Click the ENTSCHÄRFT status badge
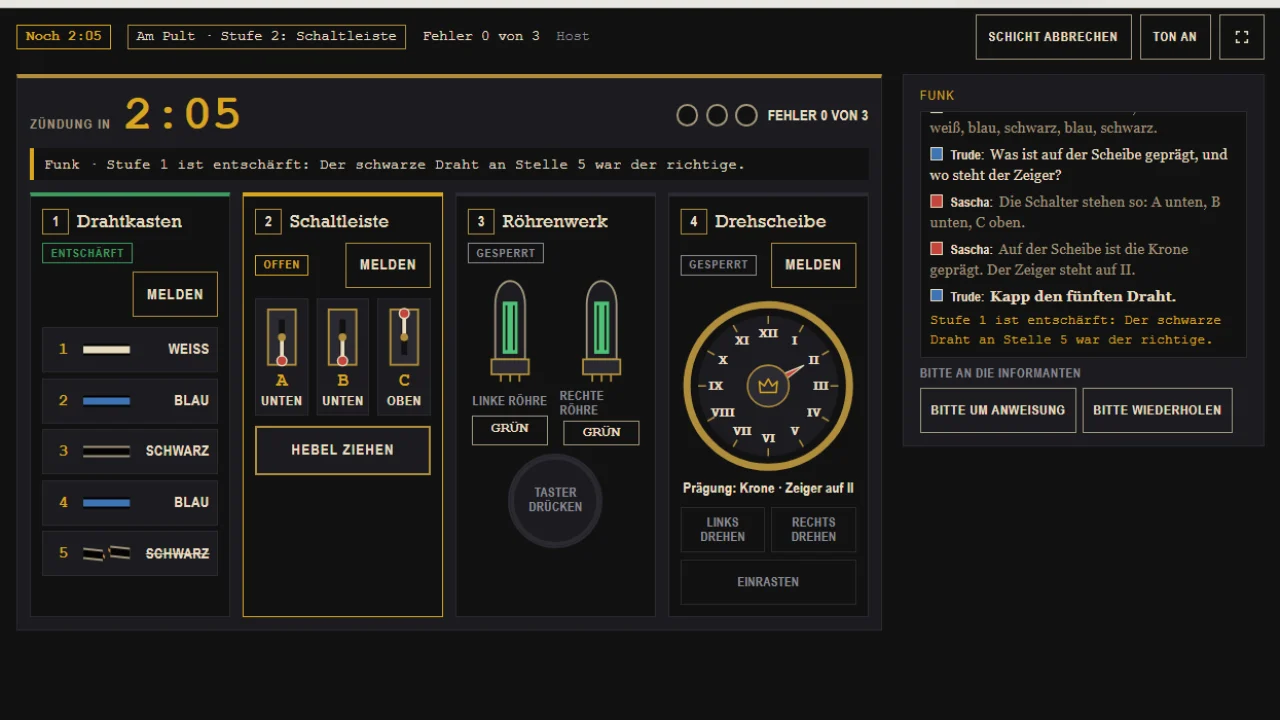The width and height of the screenshot is (1280, 720). pyautogui.click(x=88, y=254)
